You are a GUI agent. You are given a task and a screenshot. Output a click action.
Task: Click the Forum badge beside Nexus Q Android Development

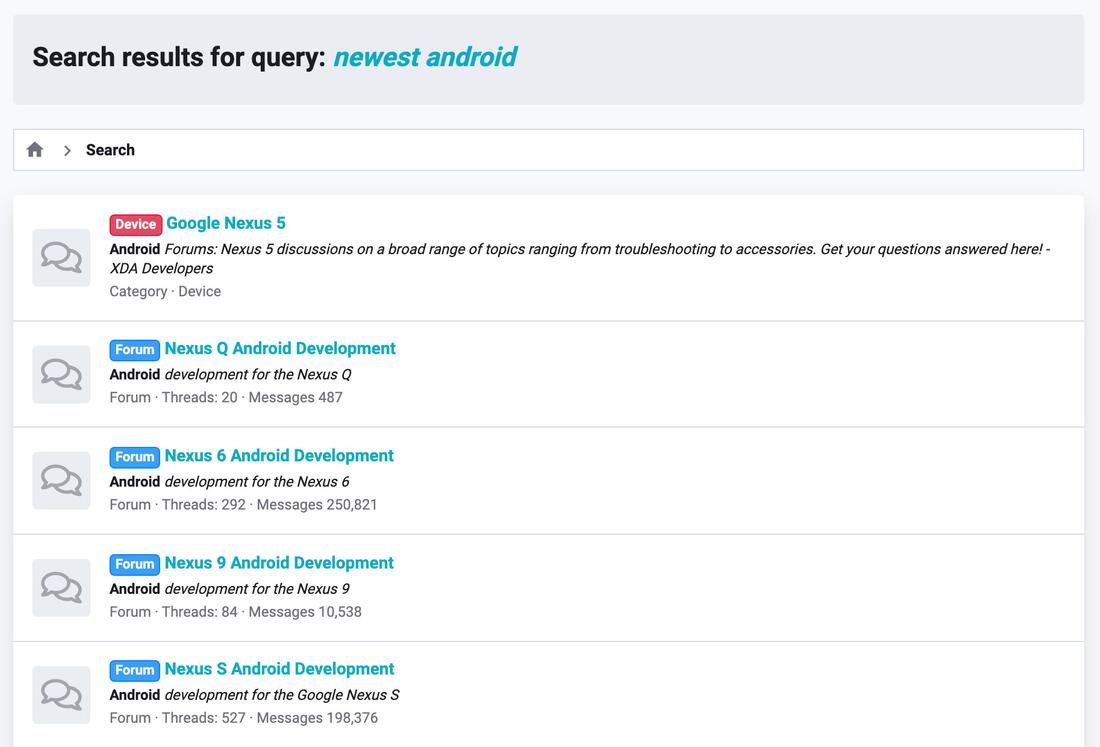pos(134,349)
